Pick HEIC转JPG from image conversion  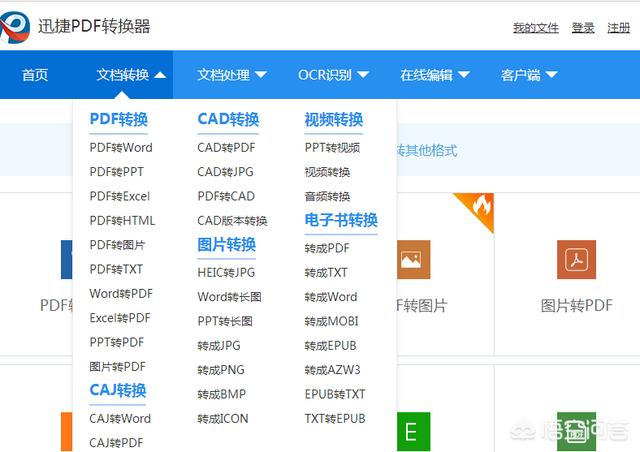[226, 272]
